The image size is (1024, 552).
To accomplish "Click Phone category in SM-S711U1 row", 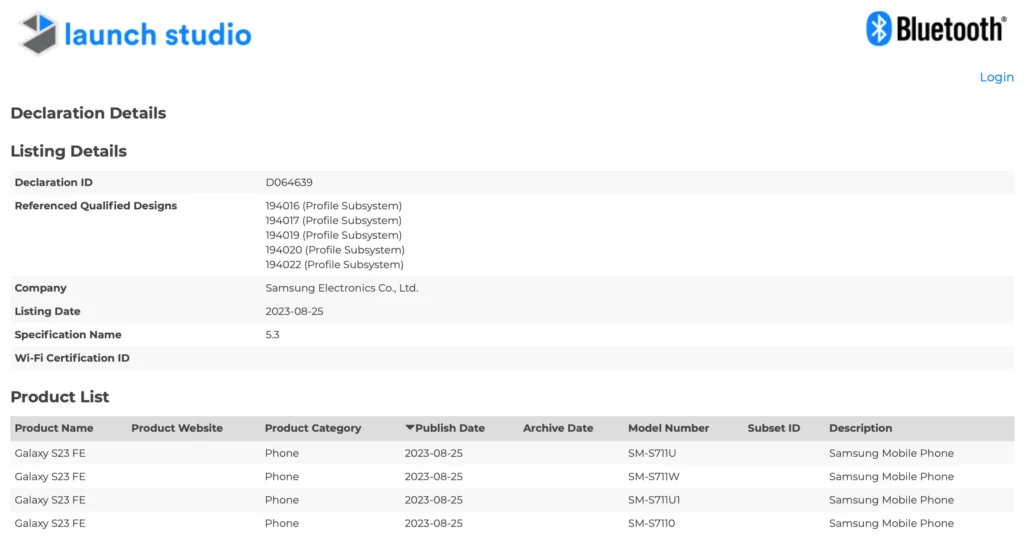I will pos(281,500).
